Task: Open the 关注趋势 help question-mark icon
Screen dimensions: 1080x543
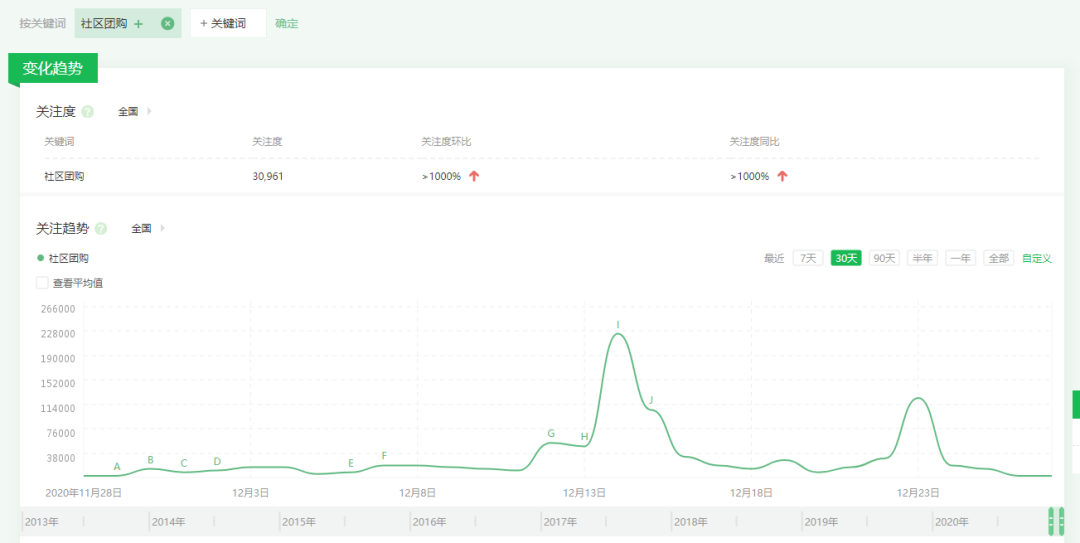Action: (101, 229)
